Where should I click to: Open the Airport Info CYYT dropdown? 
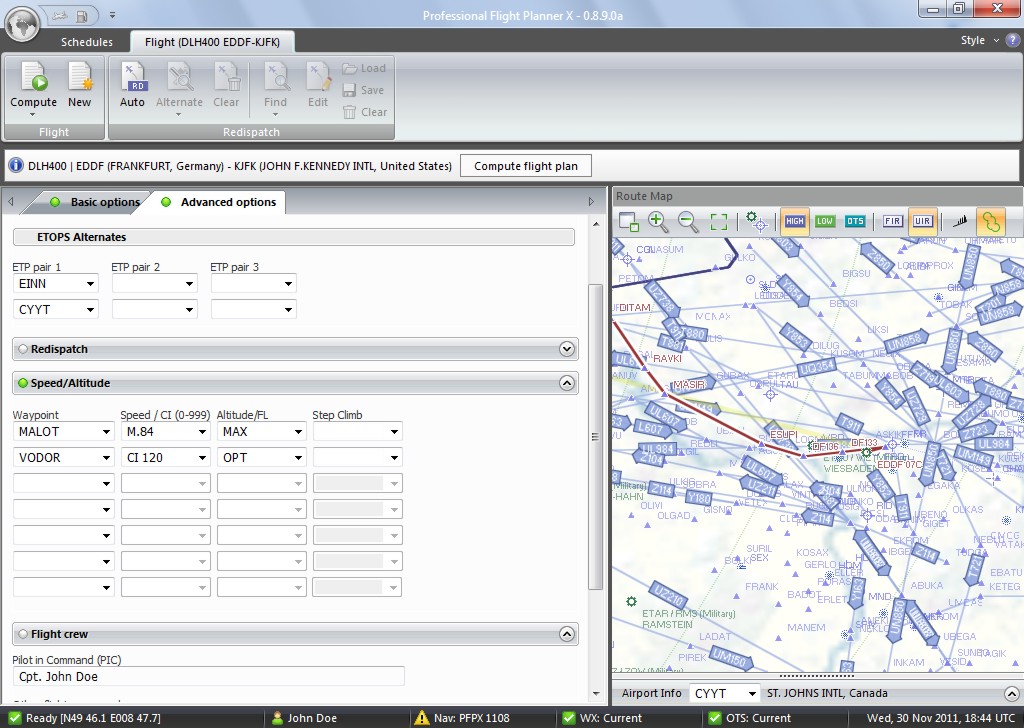point(752,693)
